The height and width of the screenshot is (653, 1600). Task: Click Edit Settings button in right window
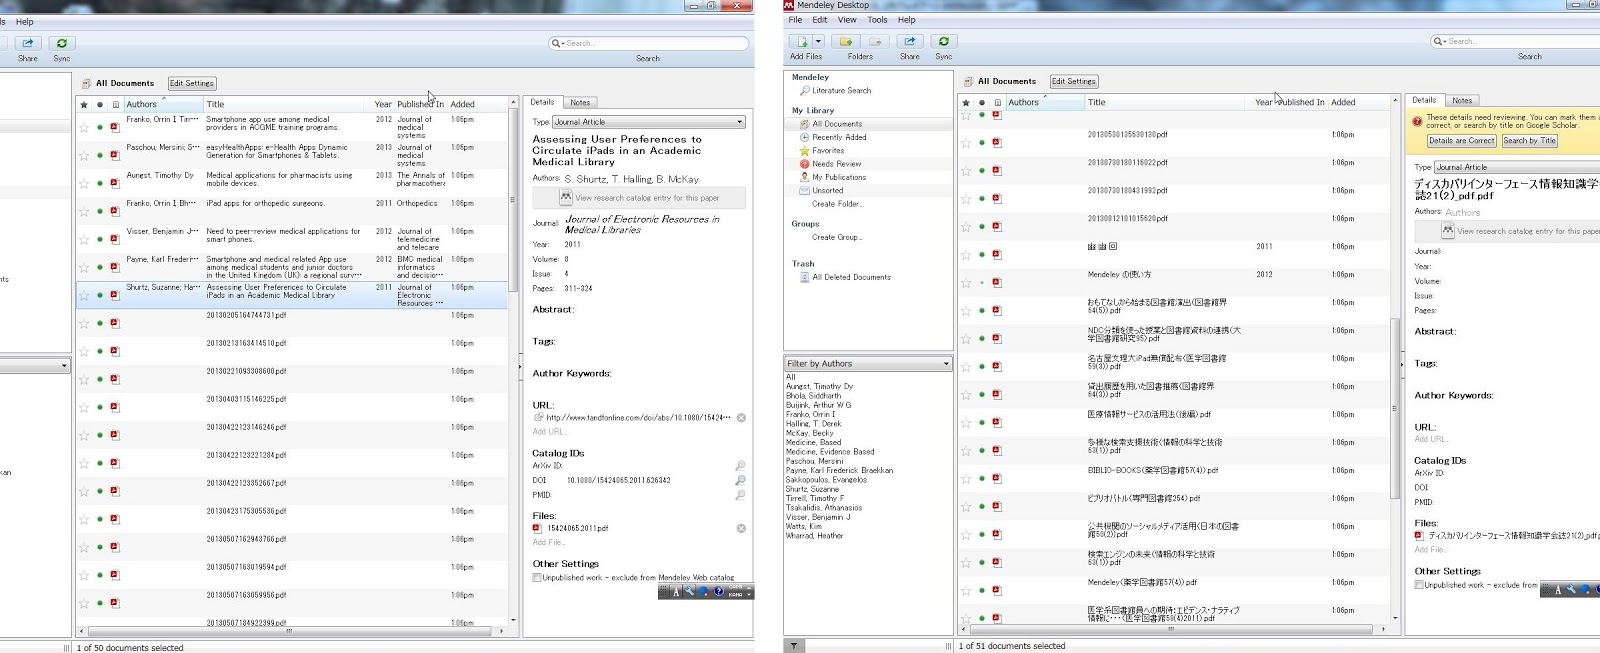pos(1073,81)
